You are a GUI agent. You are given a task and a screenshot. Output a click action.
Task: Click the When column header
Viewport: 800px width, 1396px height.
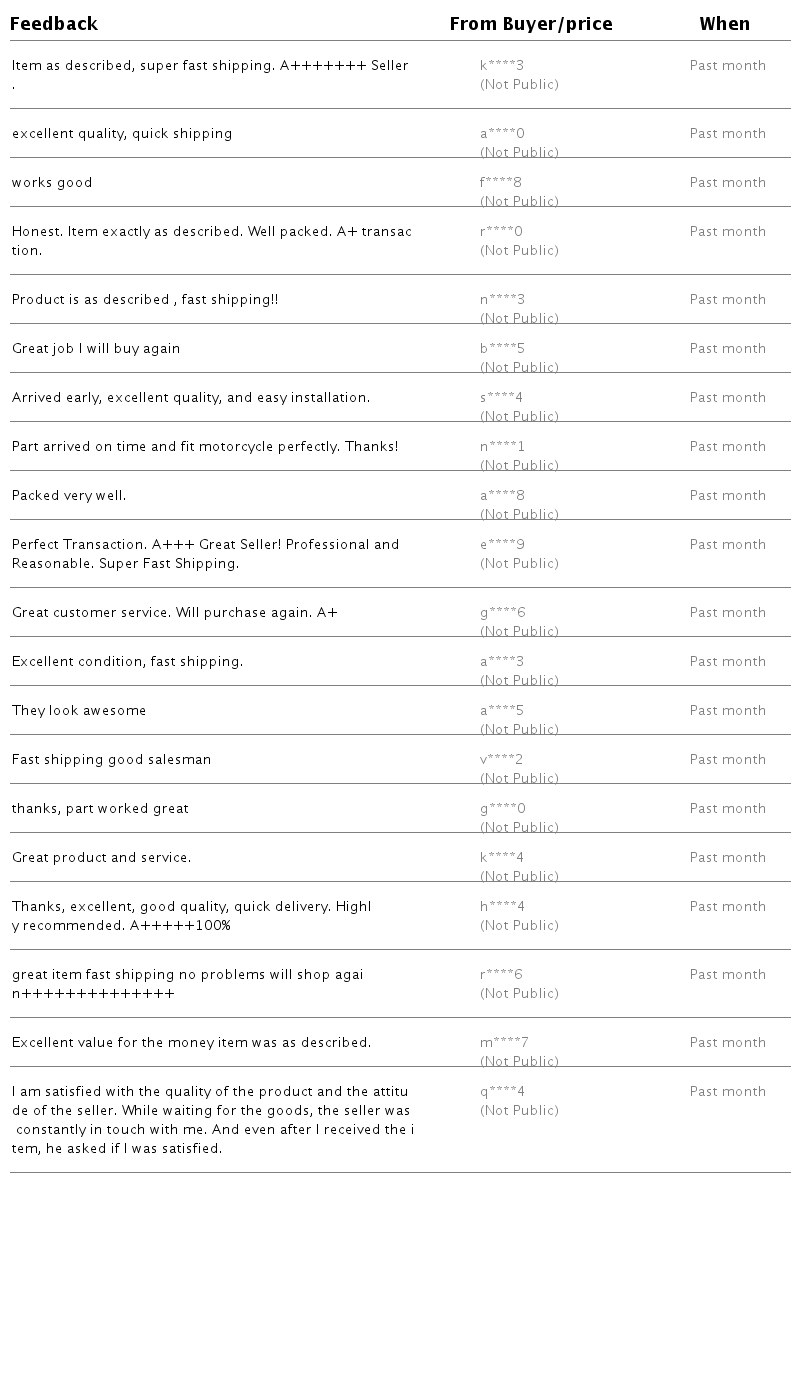click(x=724, y=24)
